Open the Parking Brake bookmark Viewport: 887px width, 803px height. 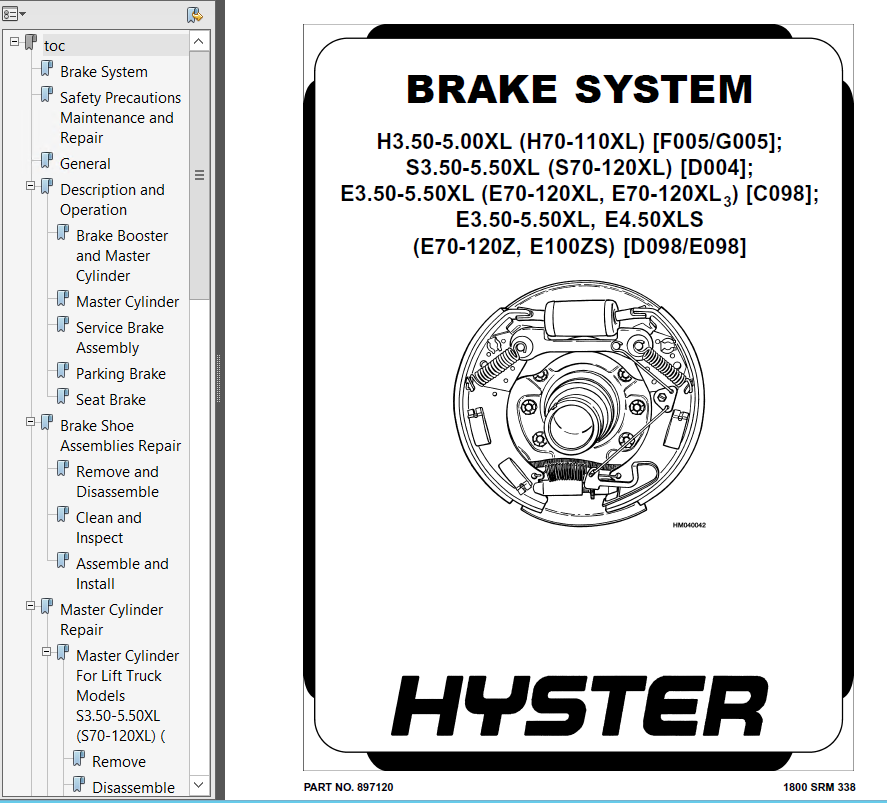tap(120, 374)
